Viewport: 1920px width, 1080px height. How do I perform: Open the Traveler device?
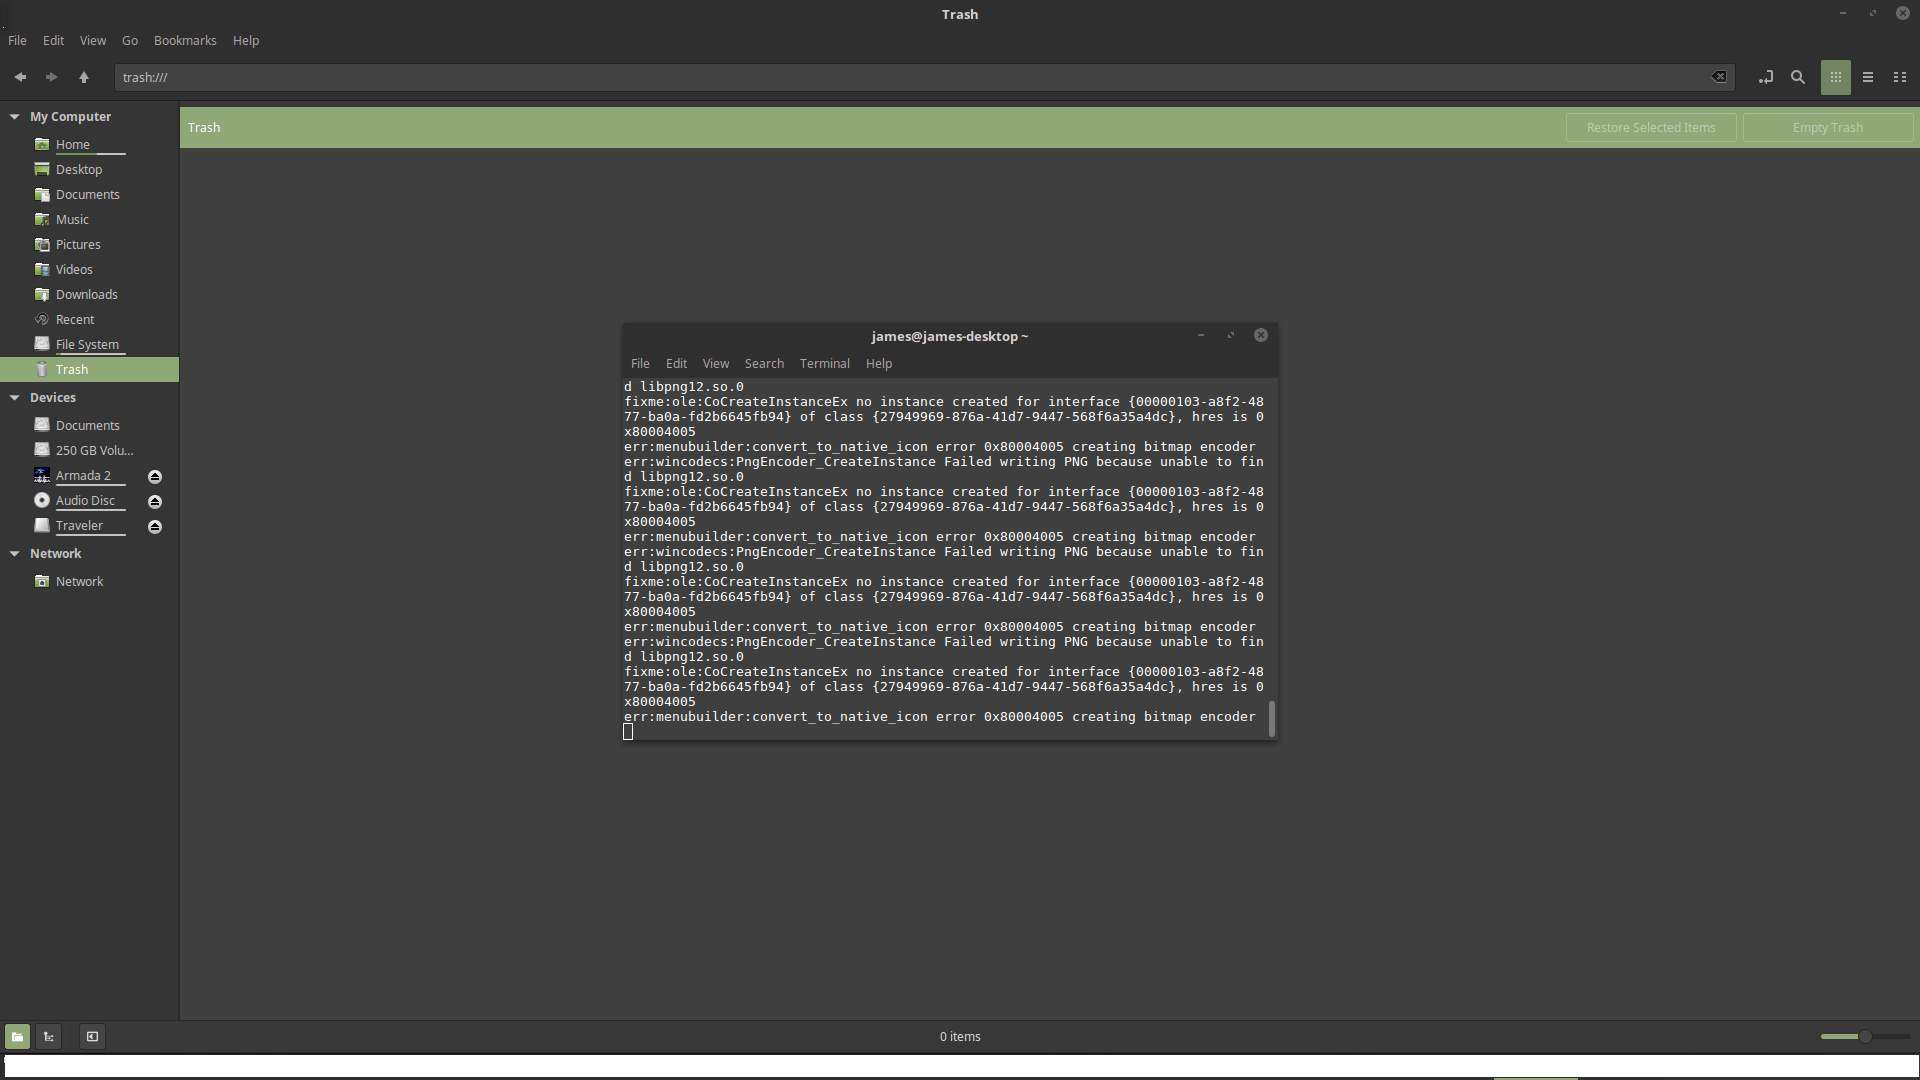tap(79, 525)
